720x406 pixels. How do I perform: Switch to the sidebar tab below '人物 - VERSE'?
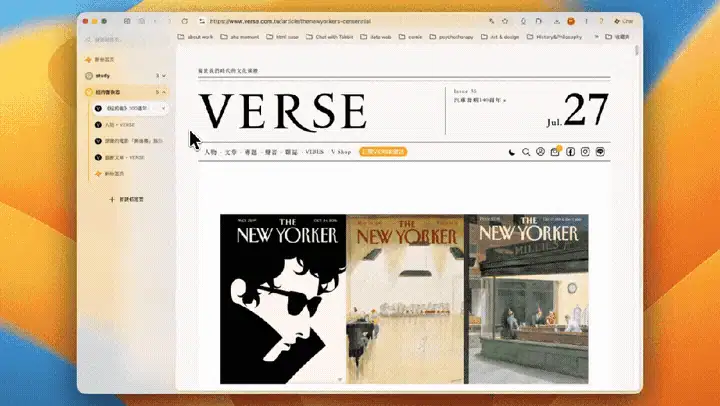(129, 141)
